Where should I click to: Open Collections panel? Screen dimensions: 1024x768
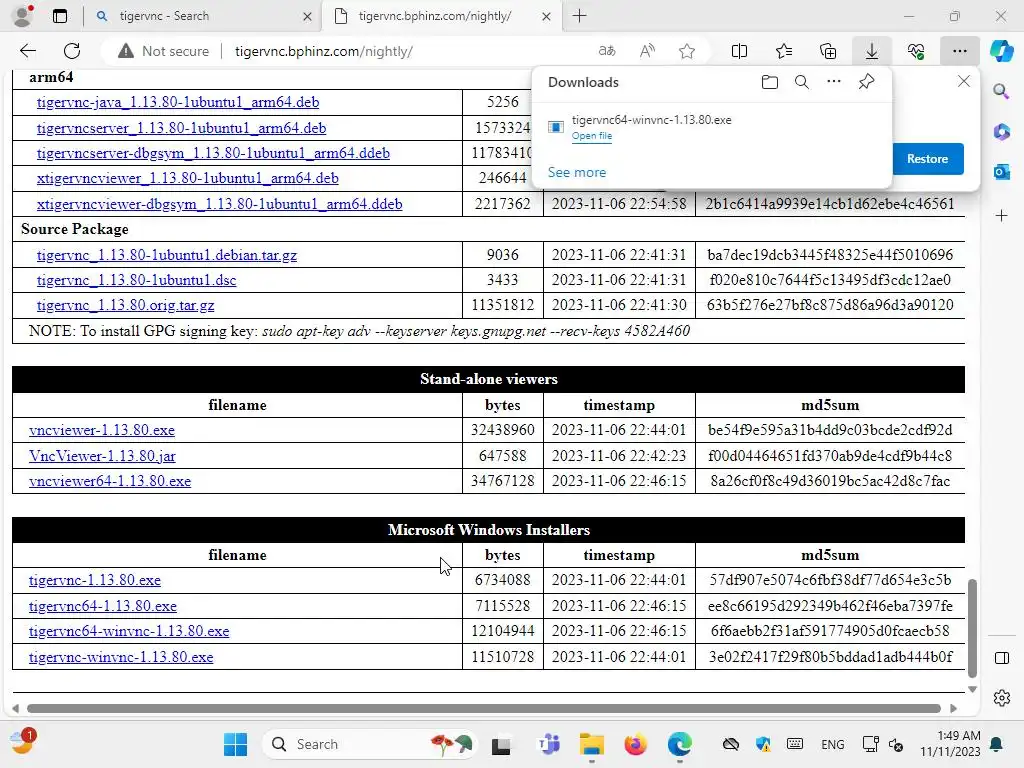coord(828,51)
